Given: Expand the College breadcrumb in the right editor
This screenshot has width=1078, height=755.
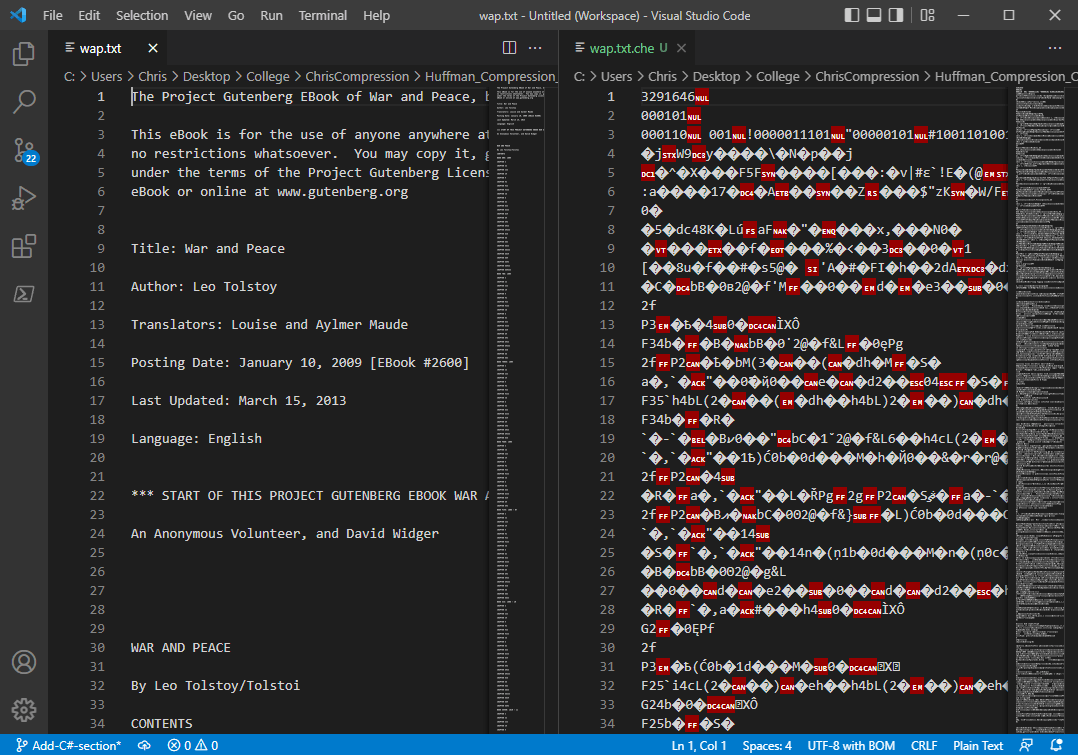Looking at the screenshot, I should point(778,76).
